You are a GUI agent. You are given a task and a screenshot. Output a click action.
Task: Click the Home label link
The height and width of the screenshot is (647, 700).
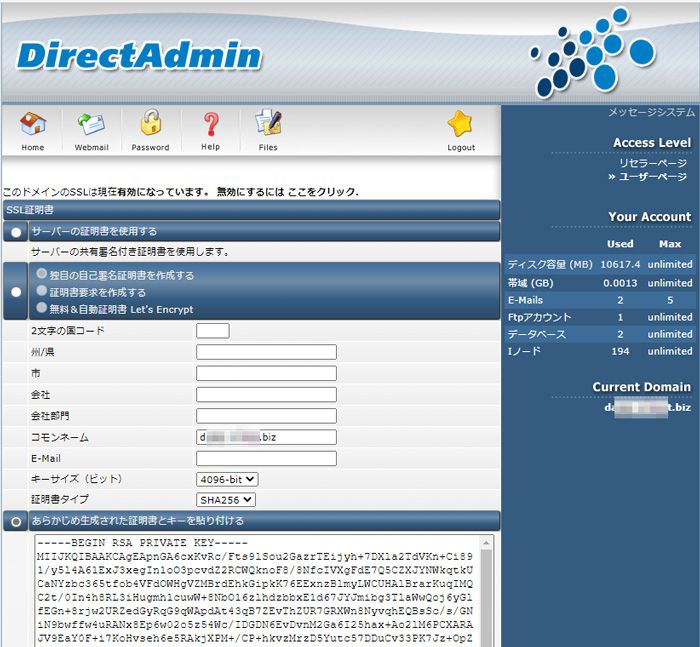pyautogui.click(x=33, y=147)
